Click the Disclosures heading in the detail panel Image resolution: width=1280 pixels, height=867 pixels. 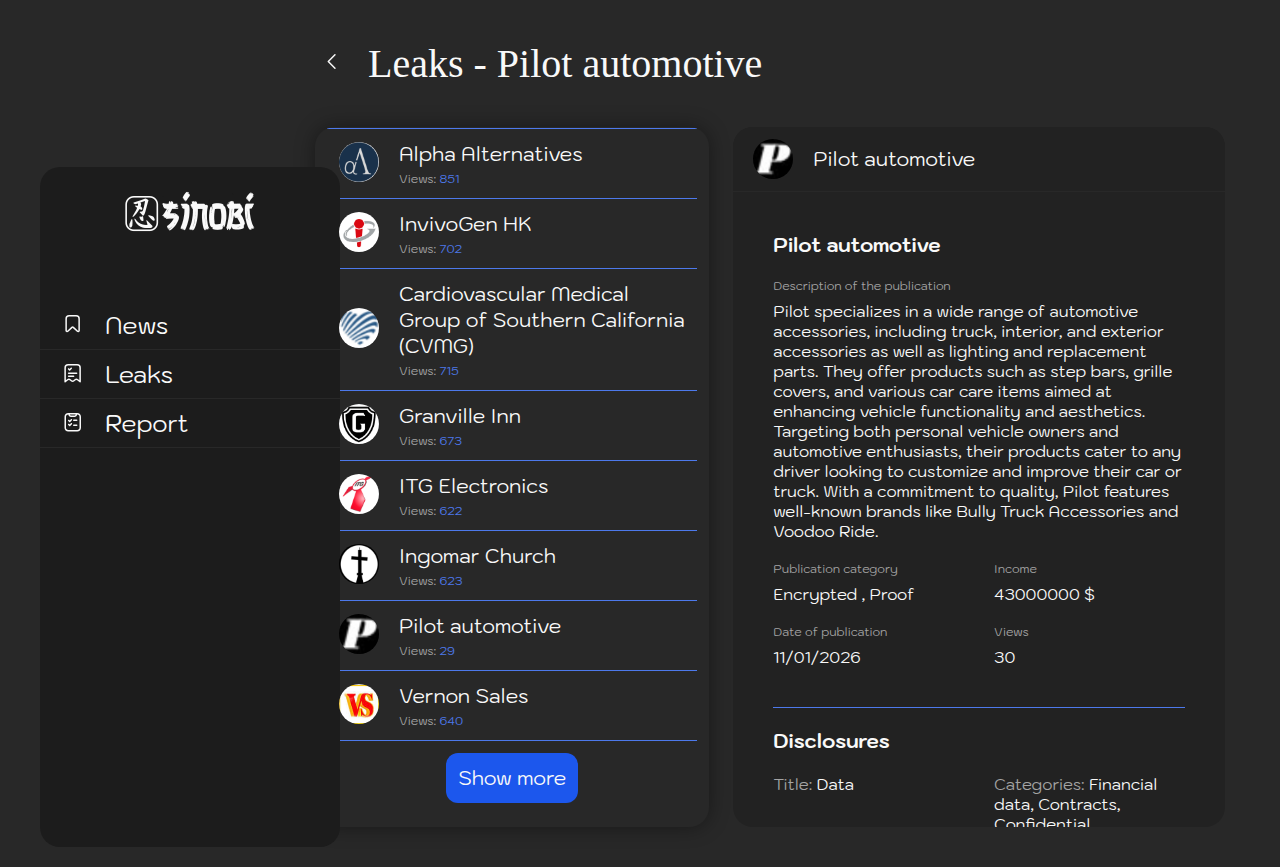point(831,741)
